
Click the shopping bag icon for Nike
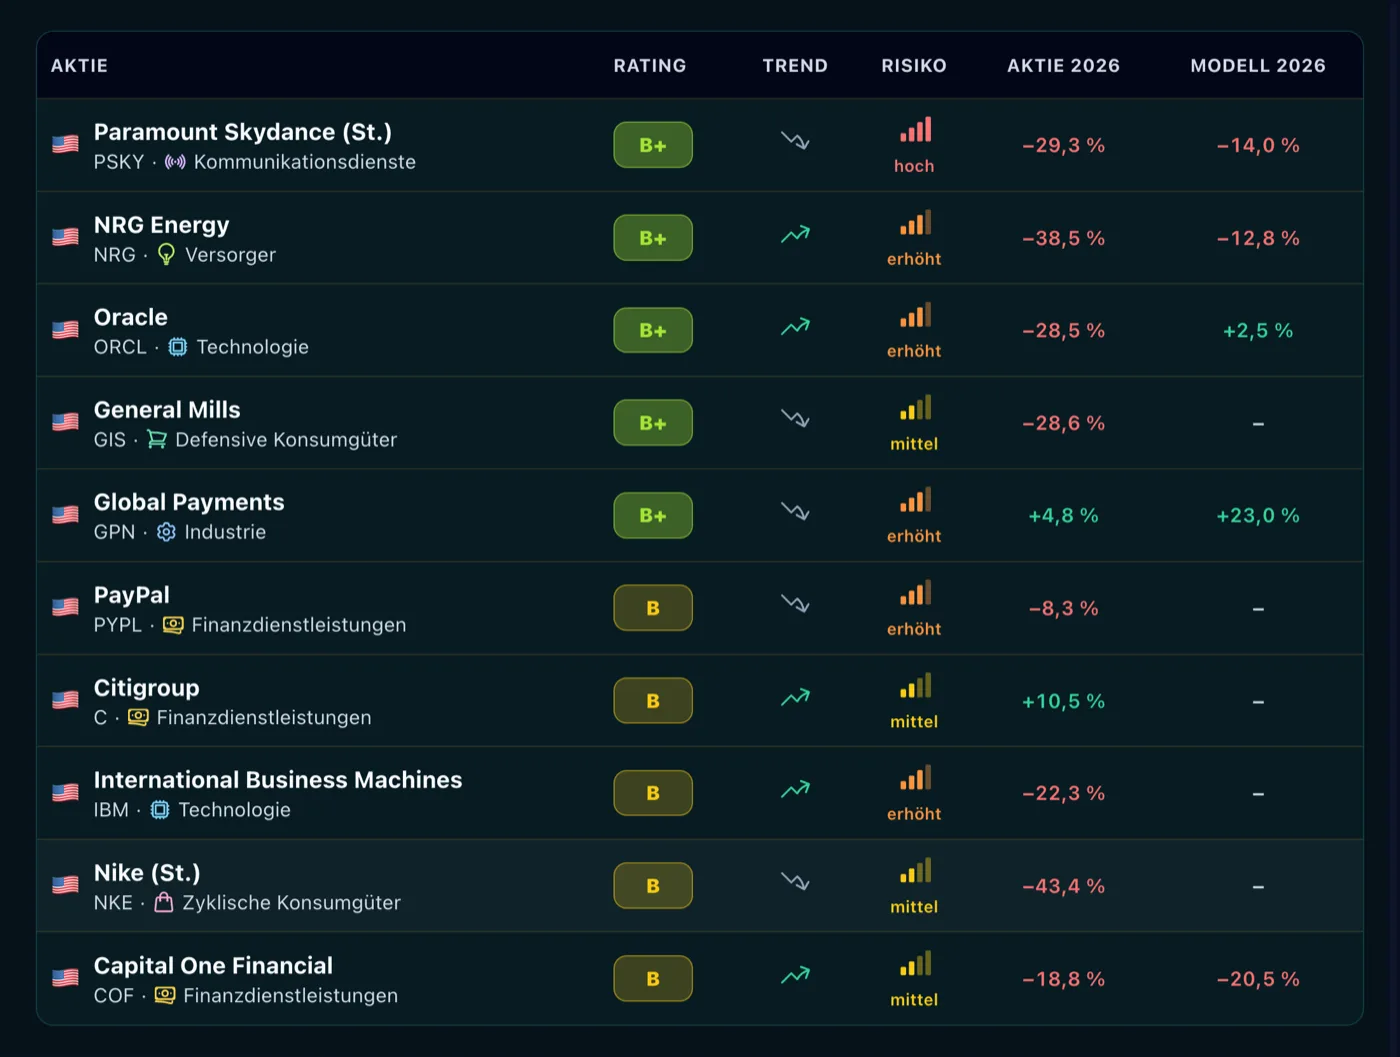pyautogui.click(x=164, y=902)
